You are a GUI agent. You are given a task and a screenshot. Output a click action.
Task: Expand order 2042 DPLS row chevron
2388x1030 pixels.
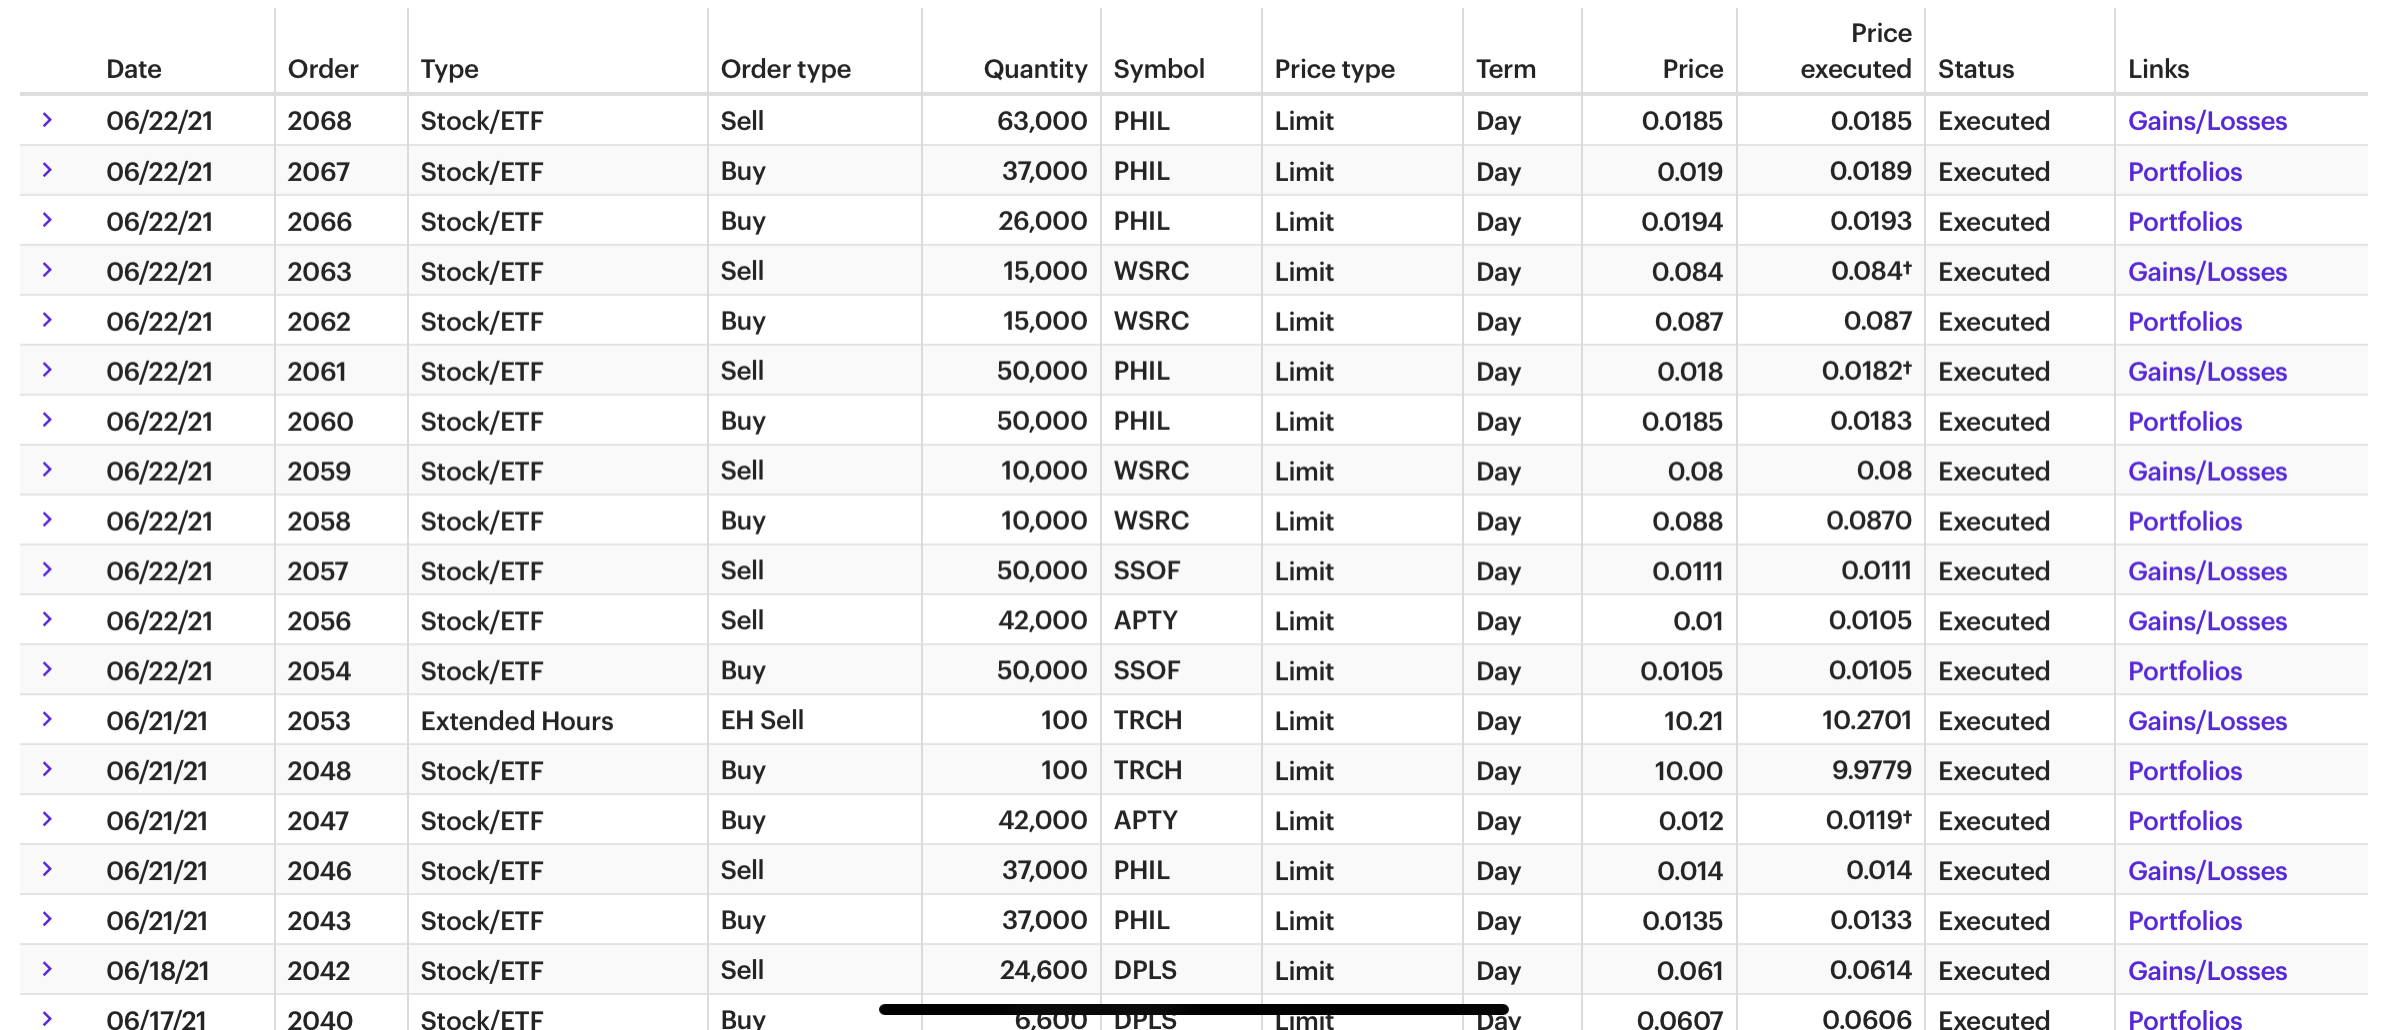point(47,969)
